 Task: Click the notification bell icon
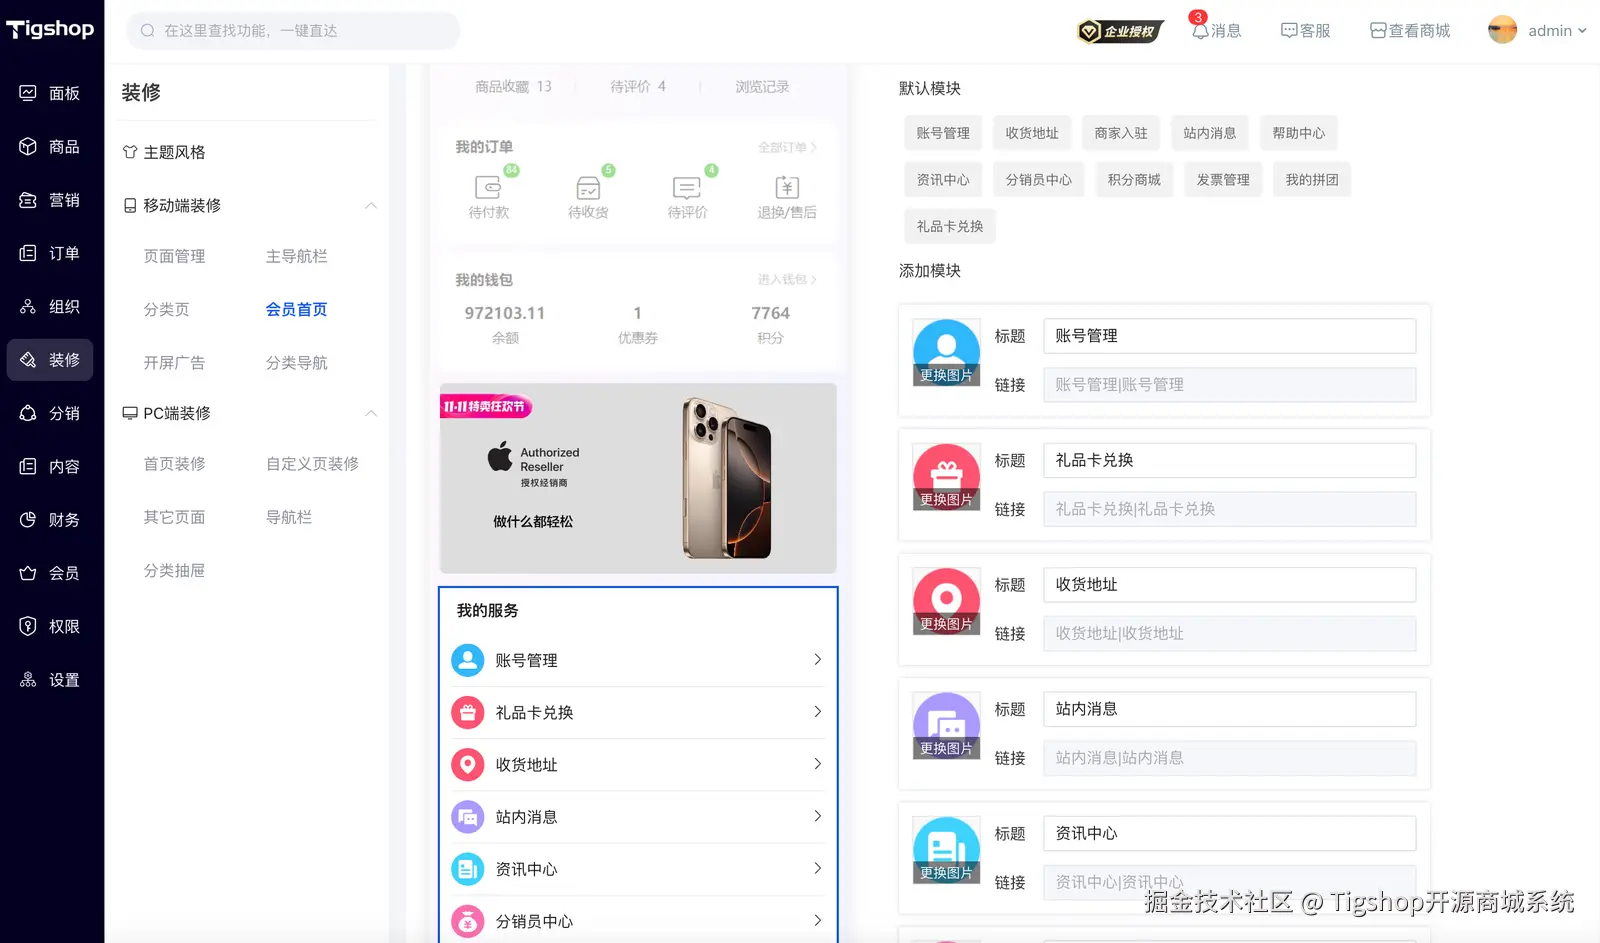(1200, 31)
